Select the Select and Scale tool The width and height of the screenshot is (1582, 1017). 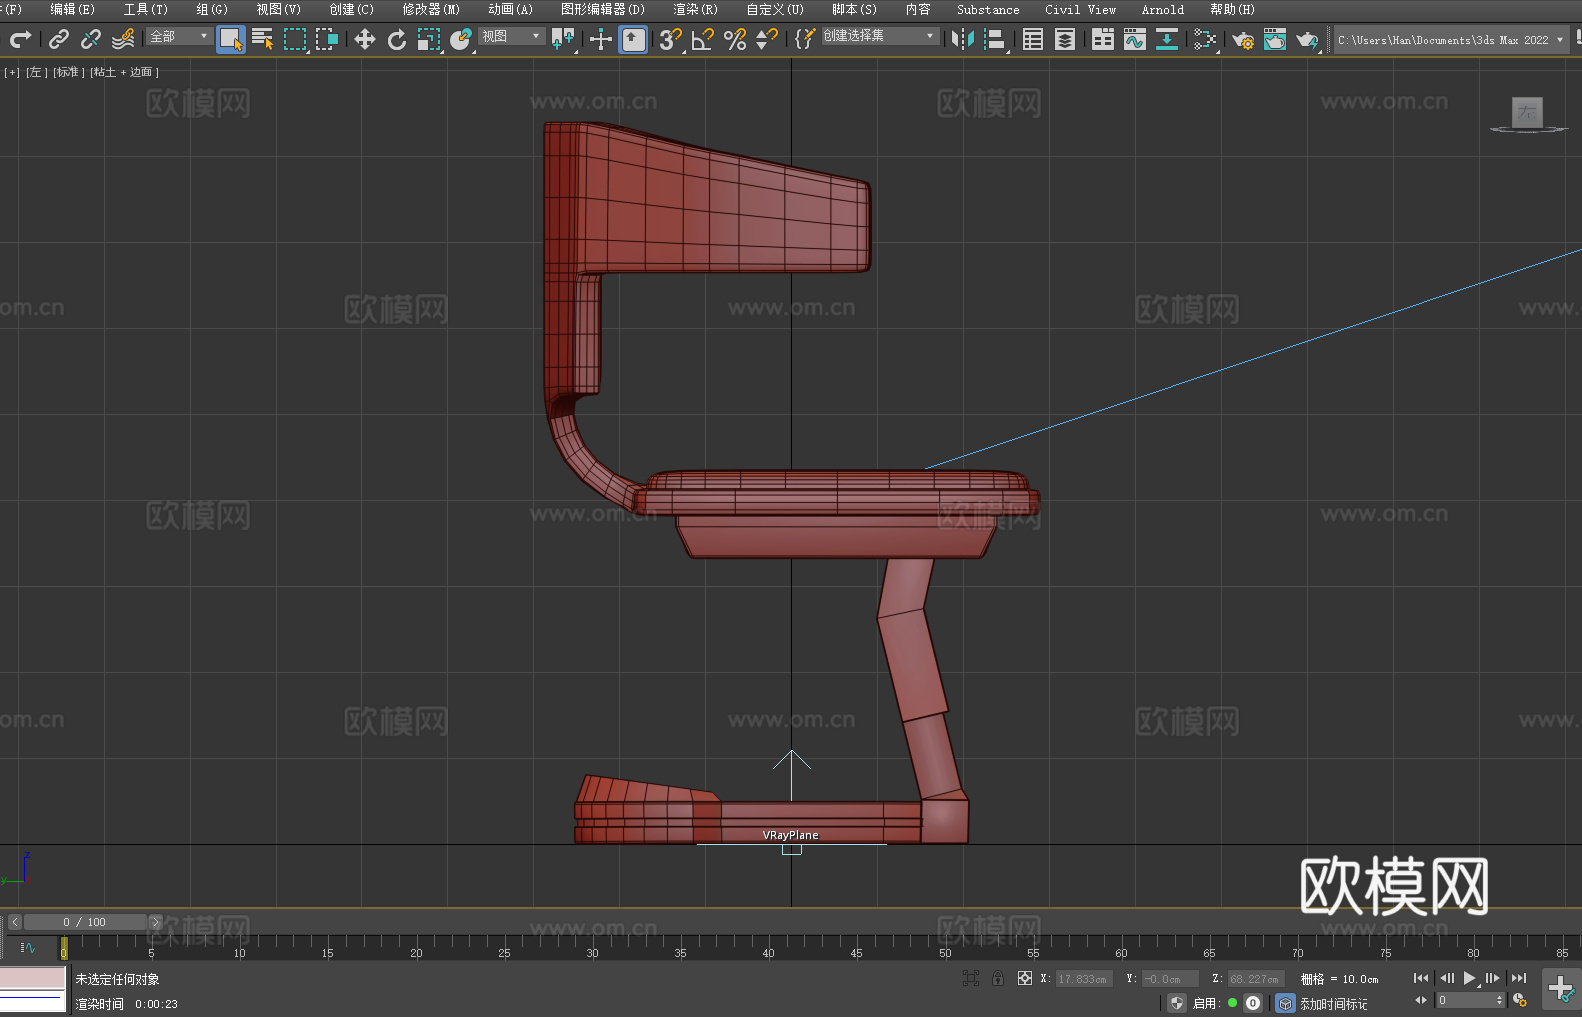[x=429, y=39]
